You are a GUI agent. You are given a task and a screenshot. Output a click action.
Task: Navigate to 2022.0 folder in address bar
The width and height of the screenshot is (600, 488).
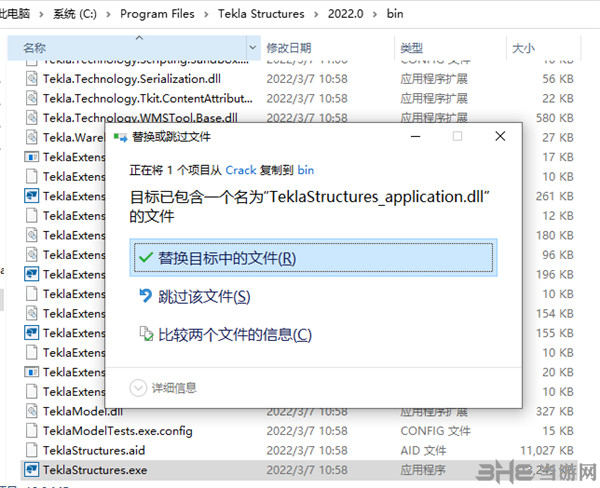346,14
